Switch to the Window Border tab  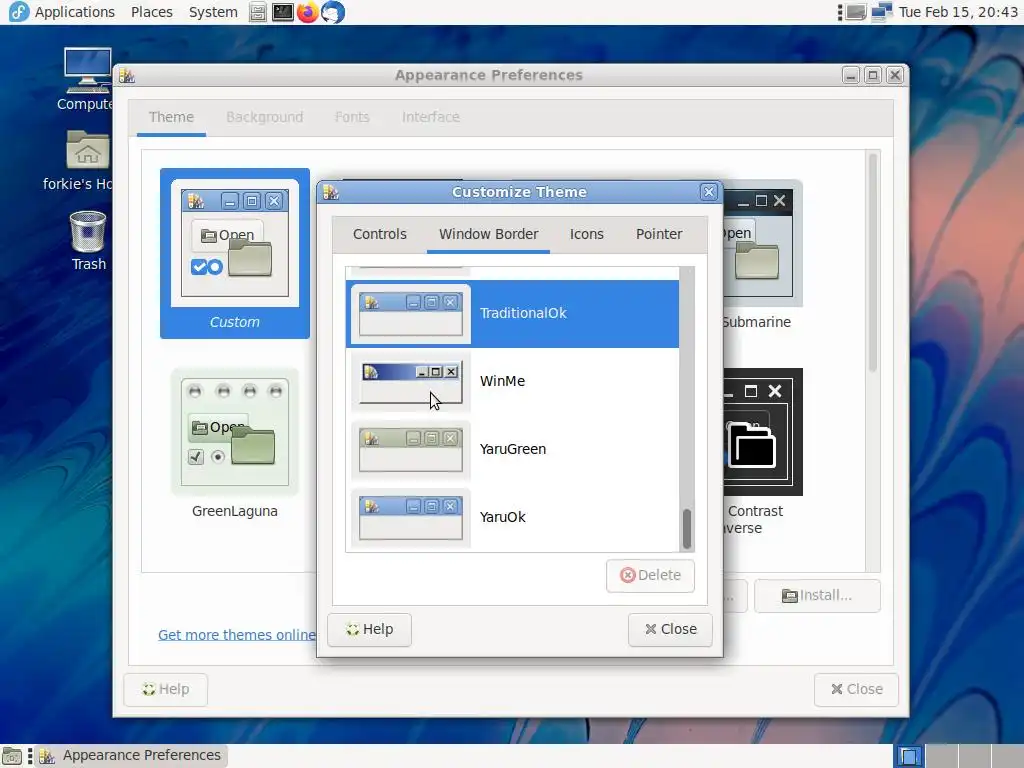[x=488, y=234]
